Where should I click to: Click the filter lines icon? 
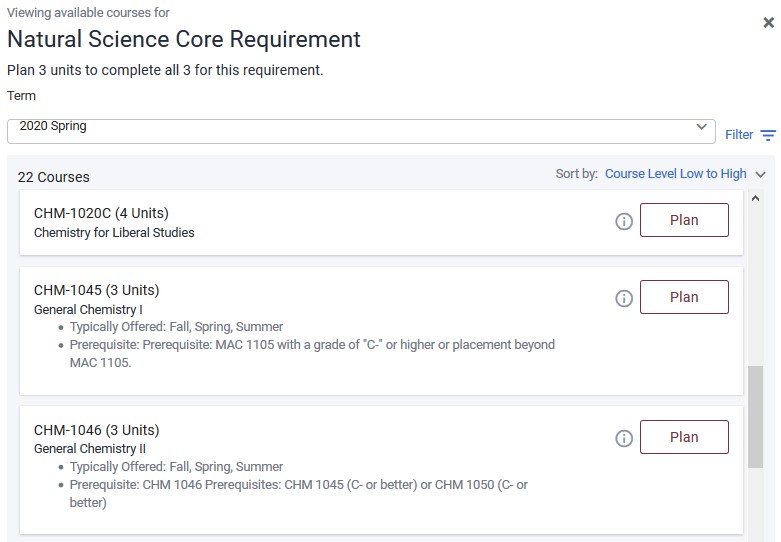tap(768, 135)
